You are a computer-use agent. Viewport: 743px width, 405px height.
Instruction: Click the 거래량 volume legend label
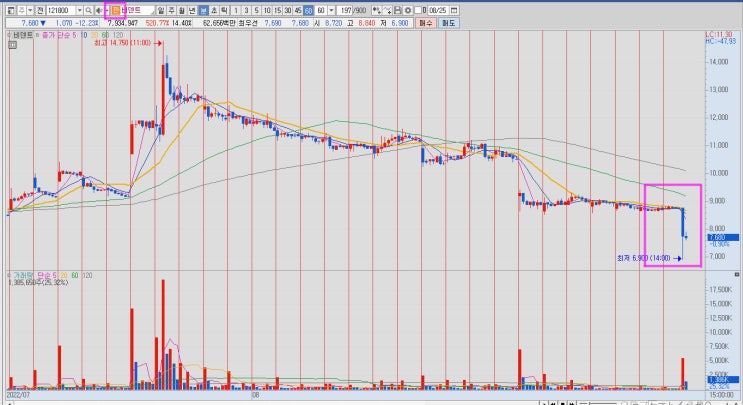pos(23,275)
